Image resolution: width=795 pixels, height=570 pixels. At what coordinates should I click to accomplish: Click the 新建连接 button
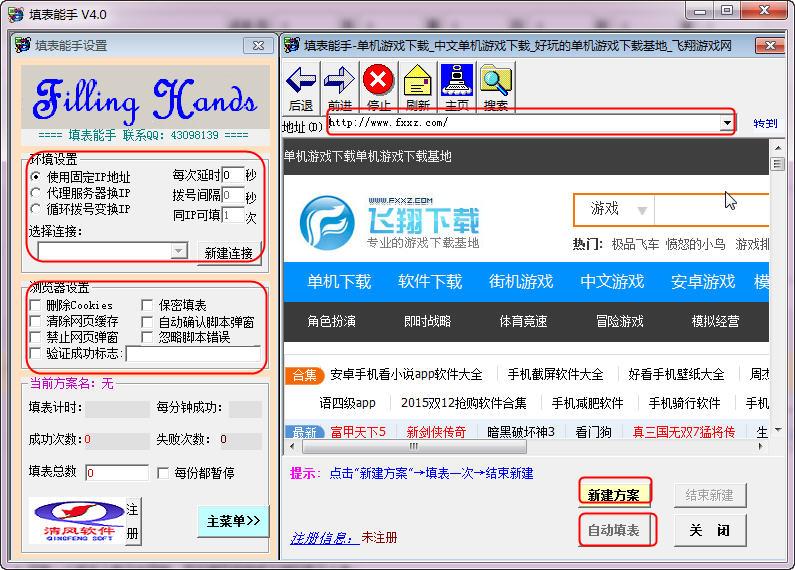point(228,253)
